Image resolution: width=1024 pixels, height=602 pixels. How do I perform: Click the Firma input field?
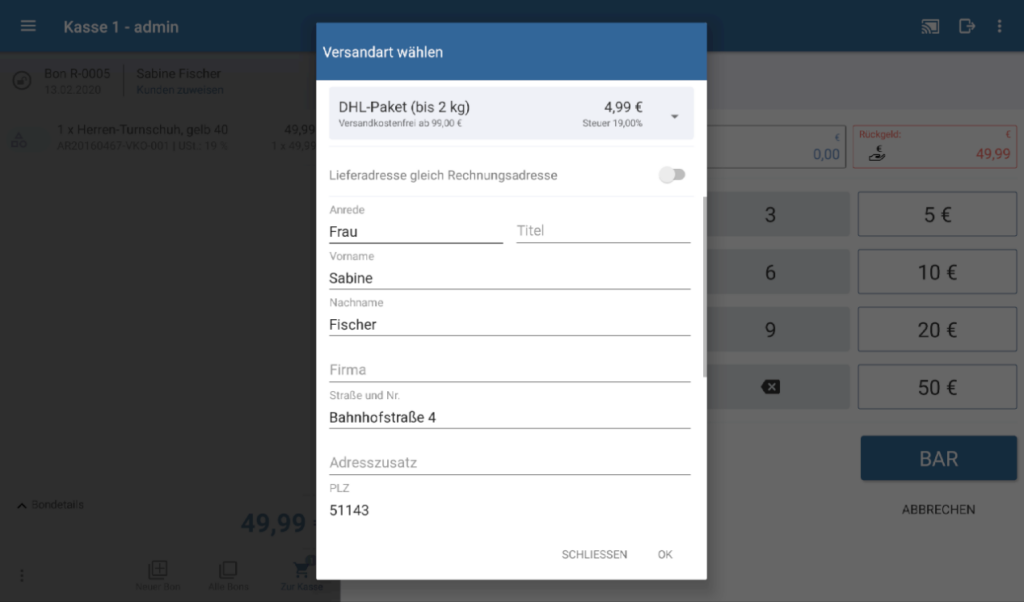509,370
